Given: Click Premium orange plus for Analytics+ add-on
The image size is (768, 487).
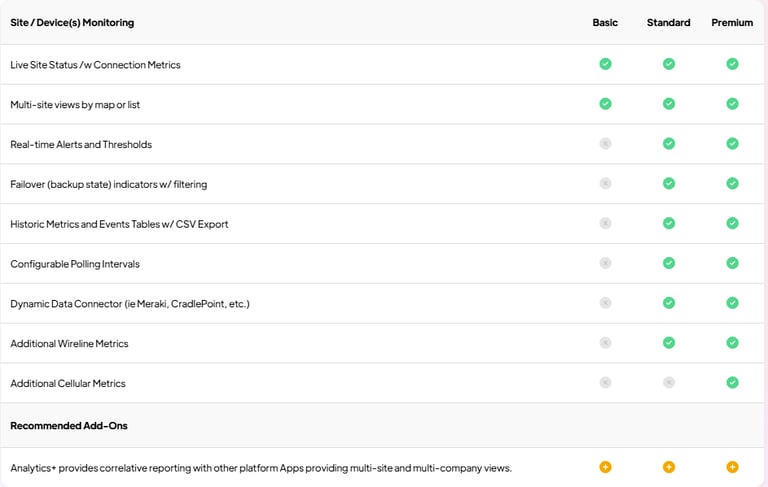Looking at the screenshot, I should click(x=732, y=467).
